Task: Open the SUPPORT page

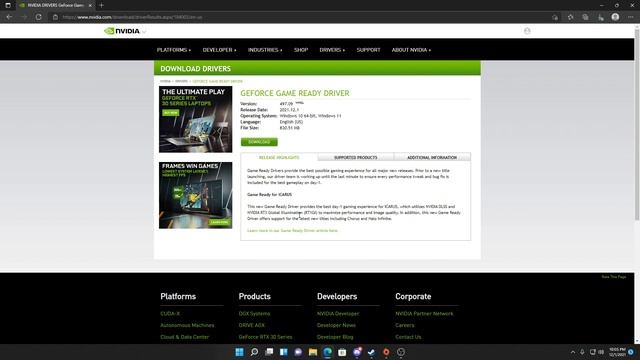Action: click(x=368, y=50)
